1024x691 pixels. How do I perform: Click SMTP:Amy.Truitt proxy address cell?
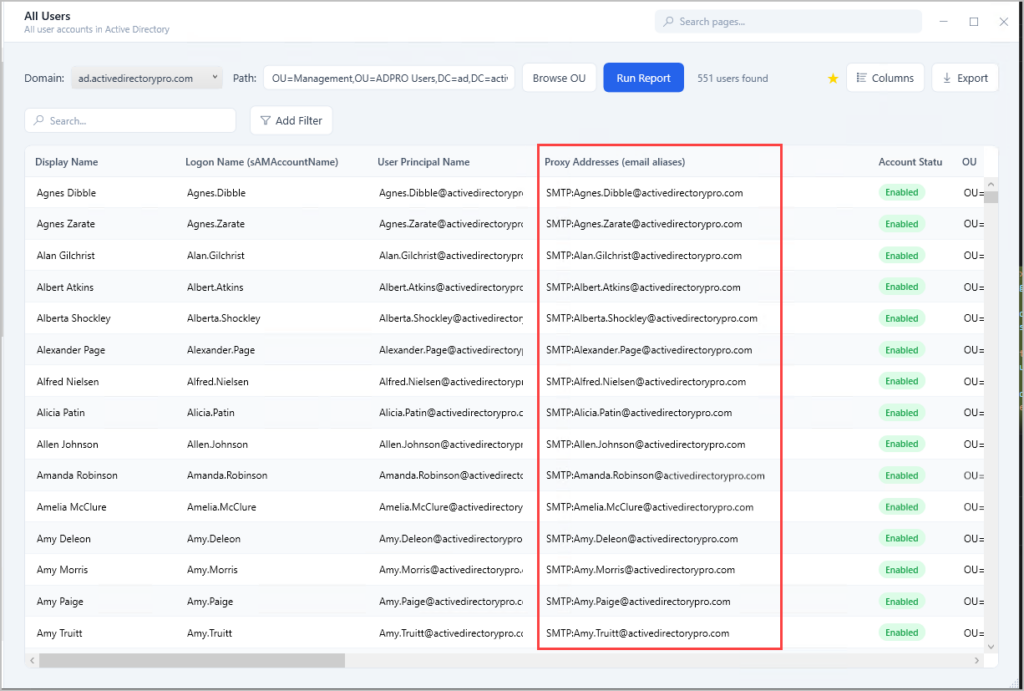pos(637,633)
